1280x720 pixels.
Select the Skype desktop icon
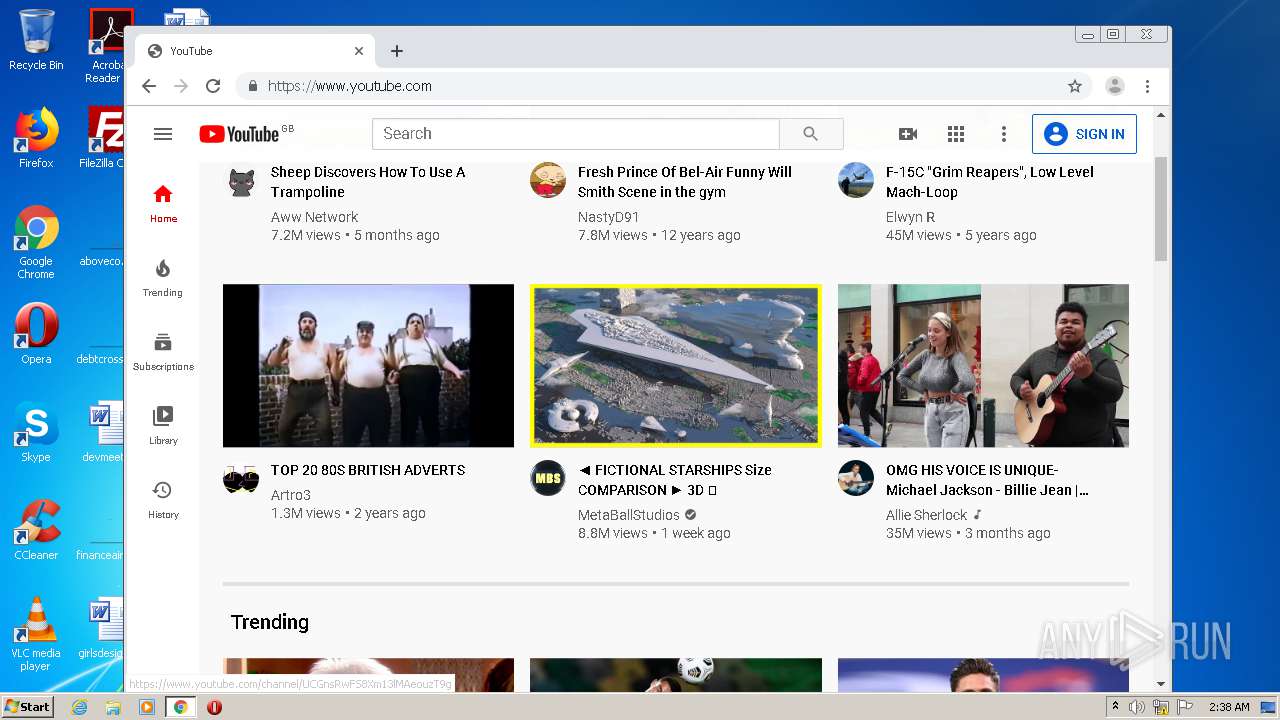click(x=36, y=432)
